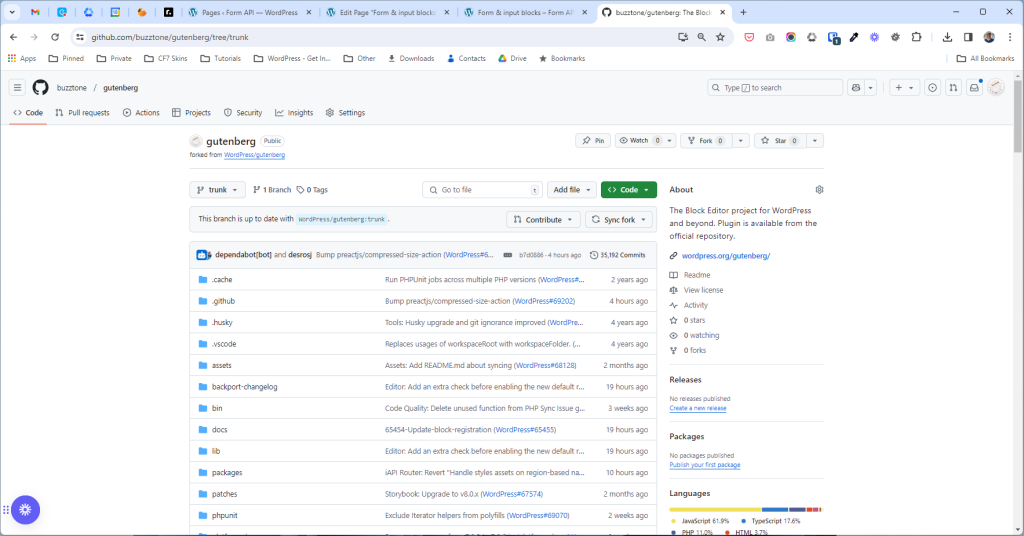Open the About section settings gear
Viewport: 1024px width, 536px height.
(x=819, y=189)
